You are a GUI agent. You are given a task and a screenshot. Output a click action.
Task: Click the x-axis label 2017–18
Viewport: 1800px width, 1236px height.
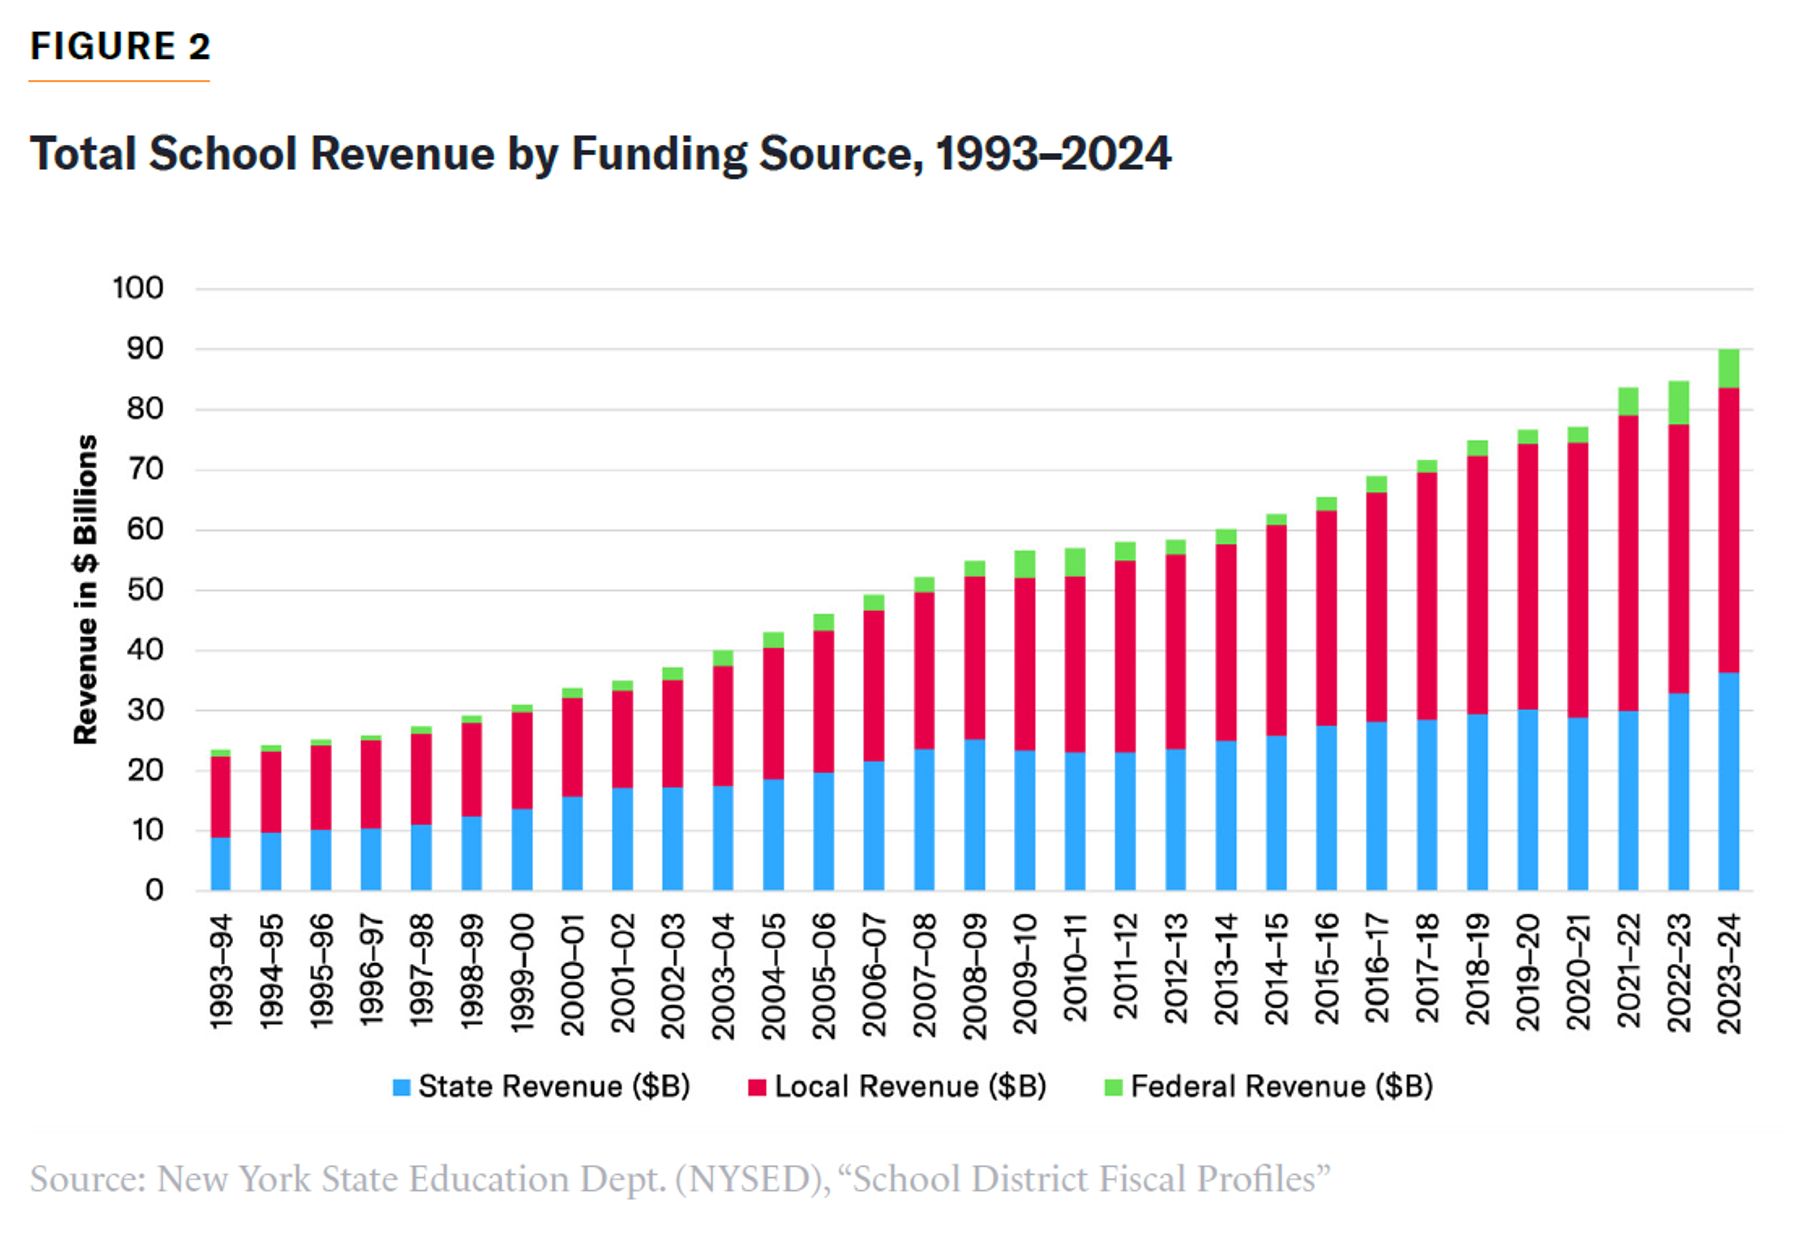1426,968
